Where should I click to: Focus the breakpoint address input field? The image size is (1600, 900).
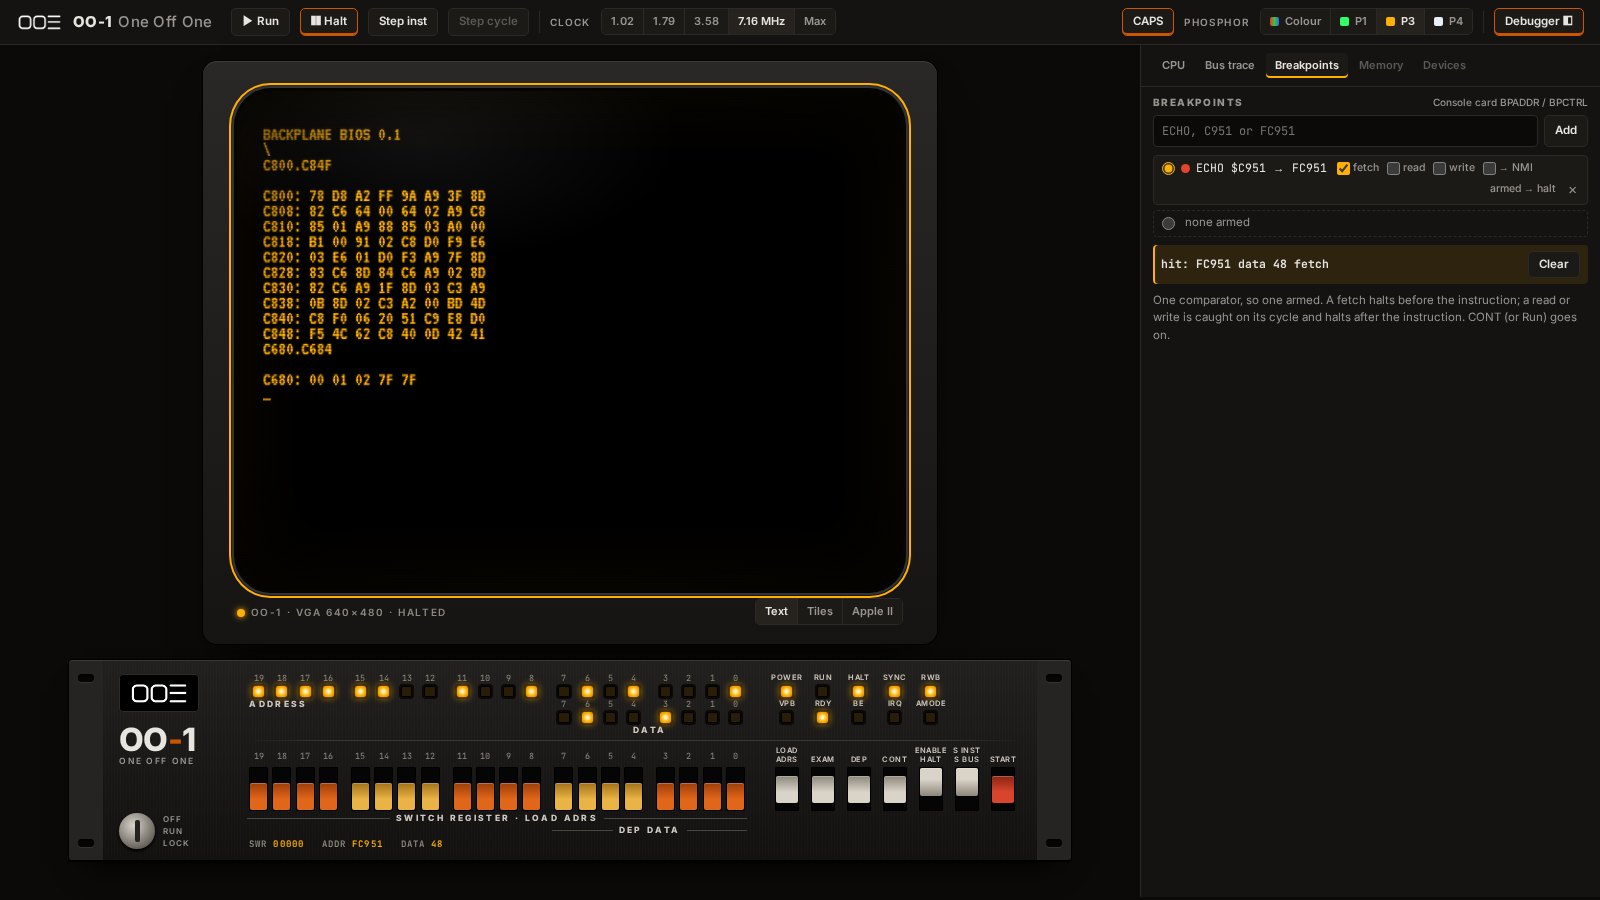[1345, 131]
